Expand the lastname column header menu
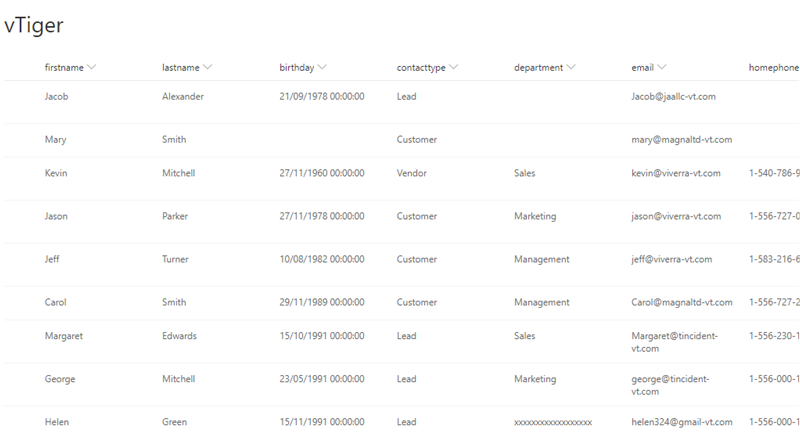 (208, 67)
